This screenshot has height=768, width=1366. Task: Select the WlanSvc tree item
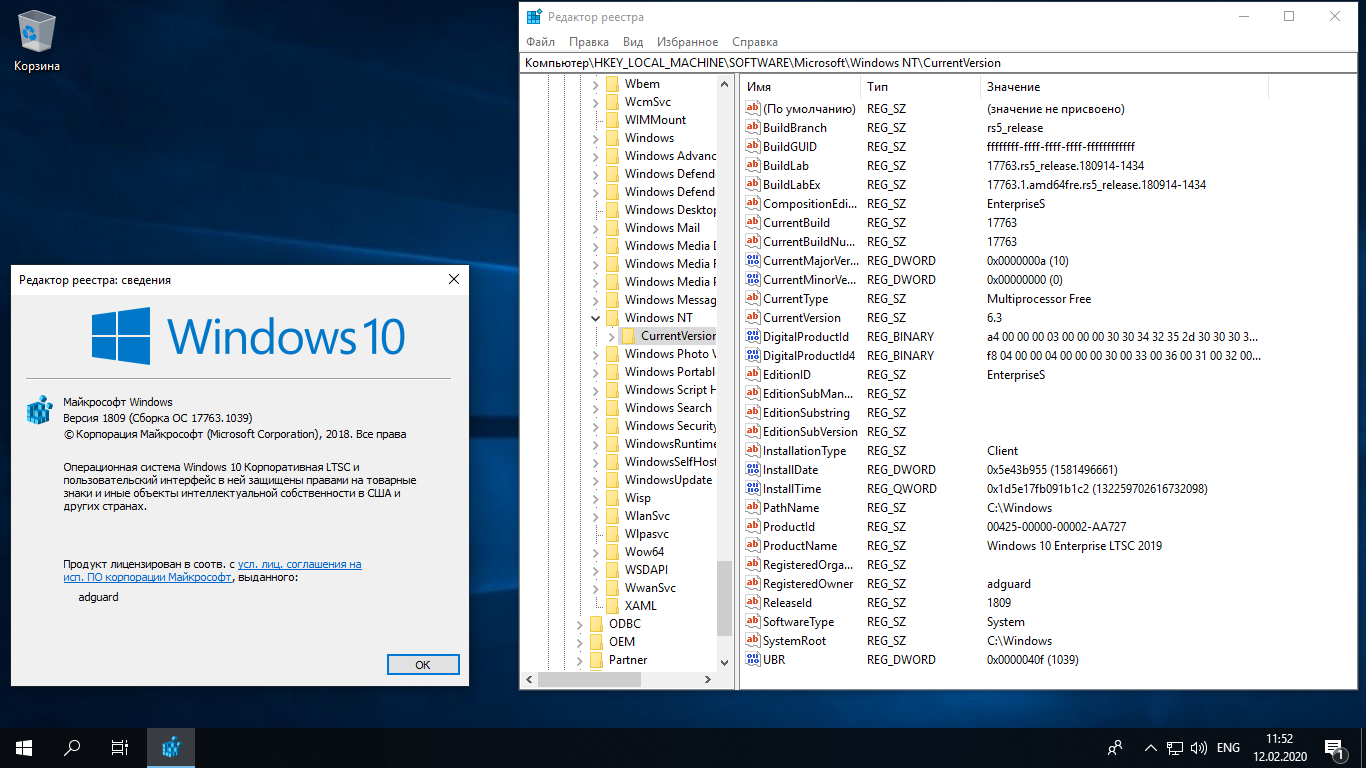pos(647,516)
